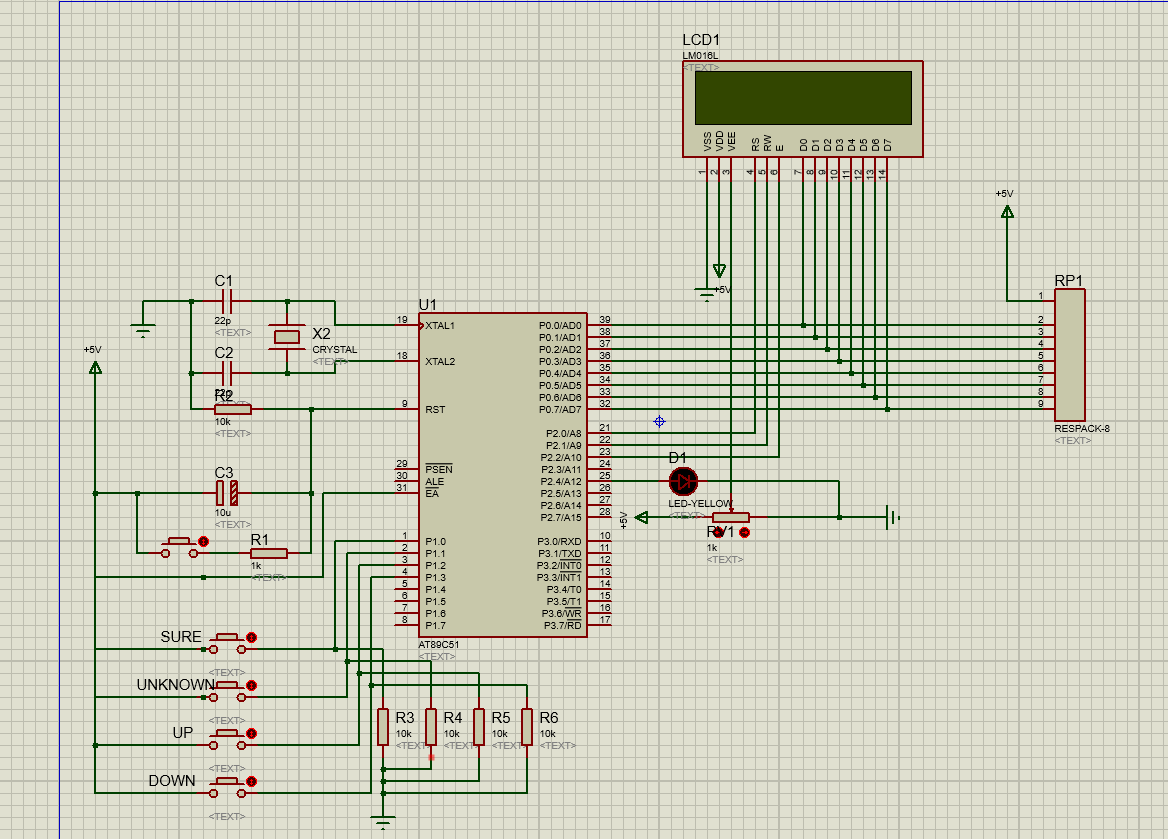
Task: Click the LCD VEE pin label
Action: coord(731,142)
